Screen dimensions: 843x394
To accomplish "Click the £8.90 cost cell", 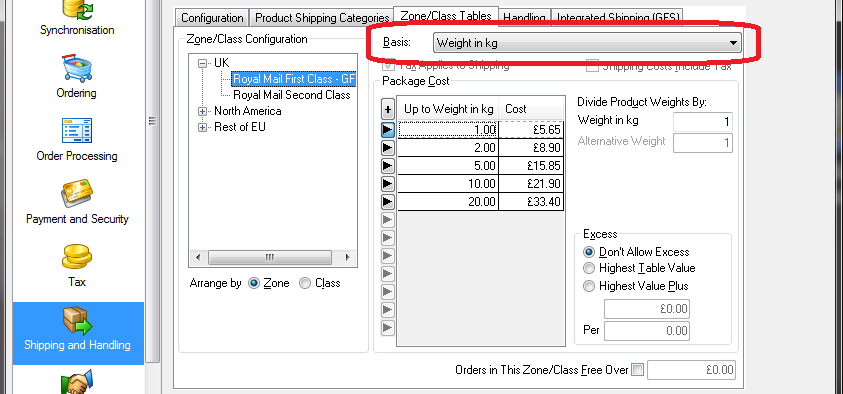I will pyautogui.click(x=531, y=148).
